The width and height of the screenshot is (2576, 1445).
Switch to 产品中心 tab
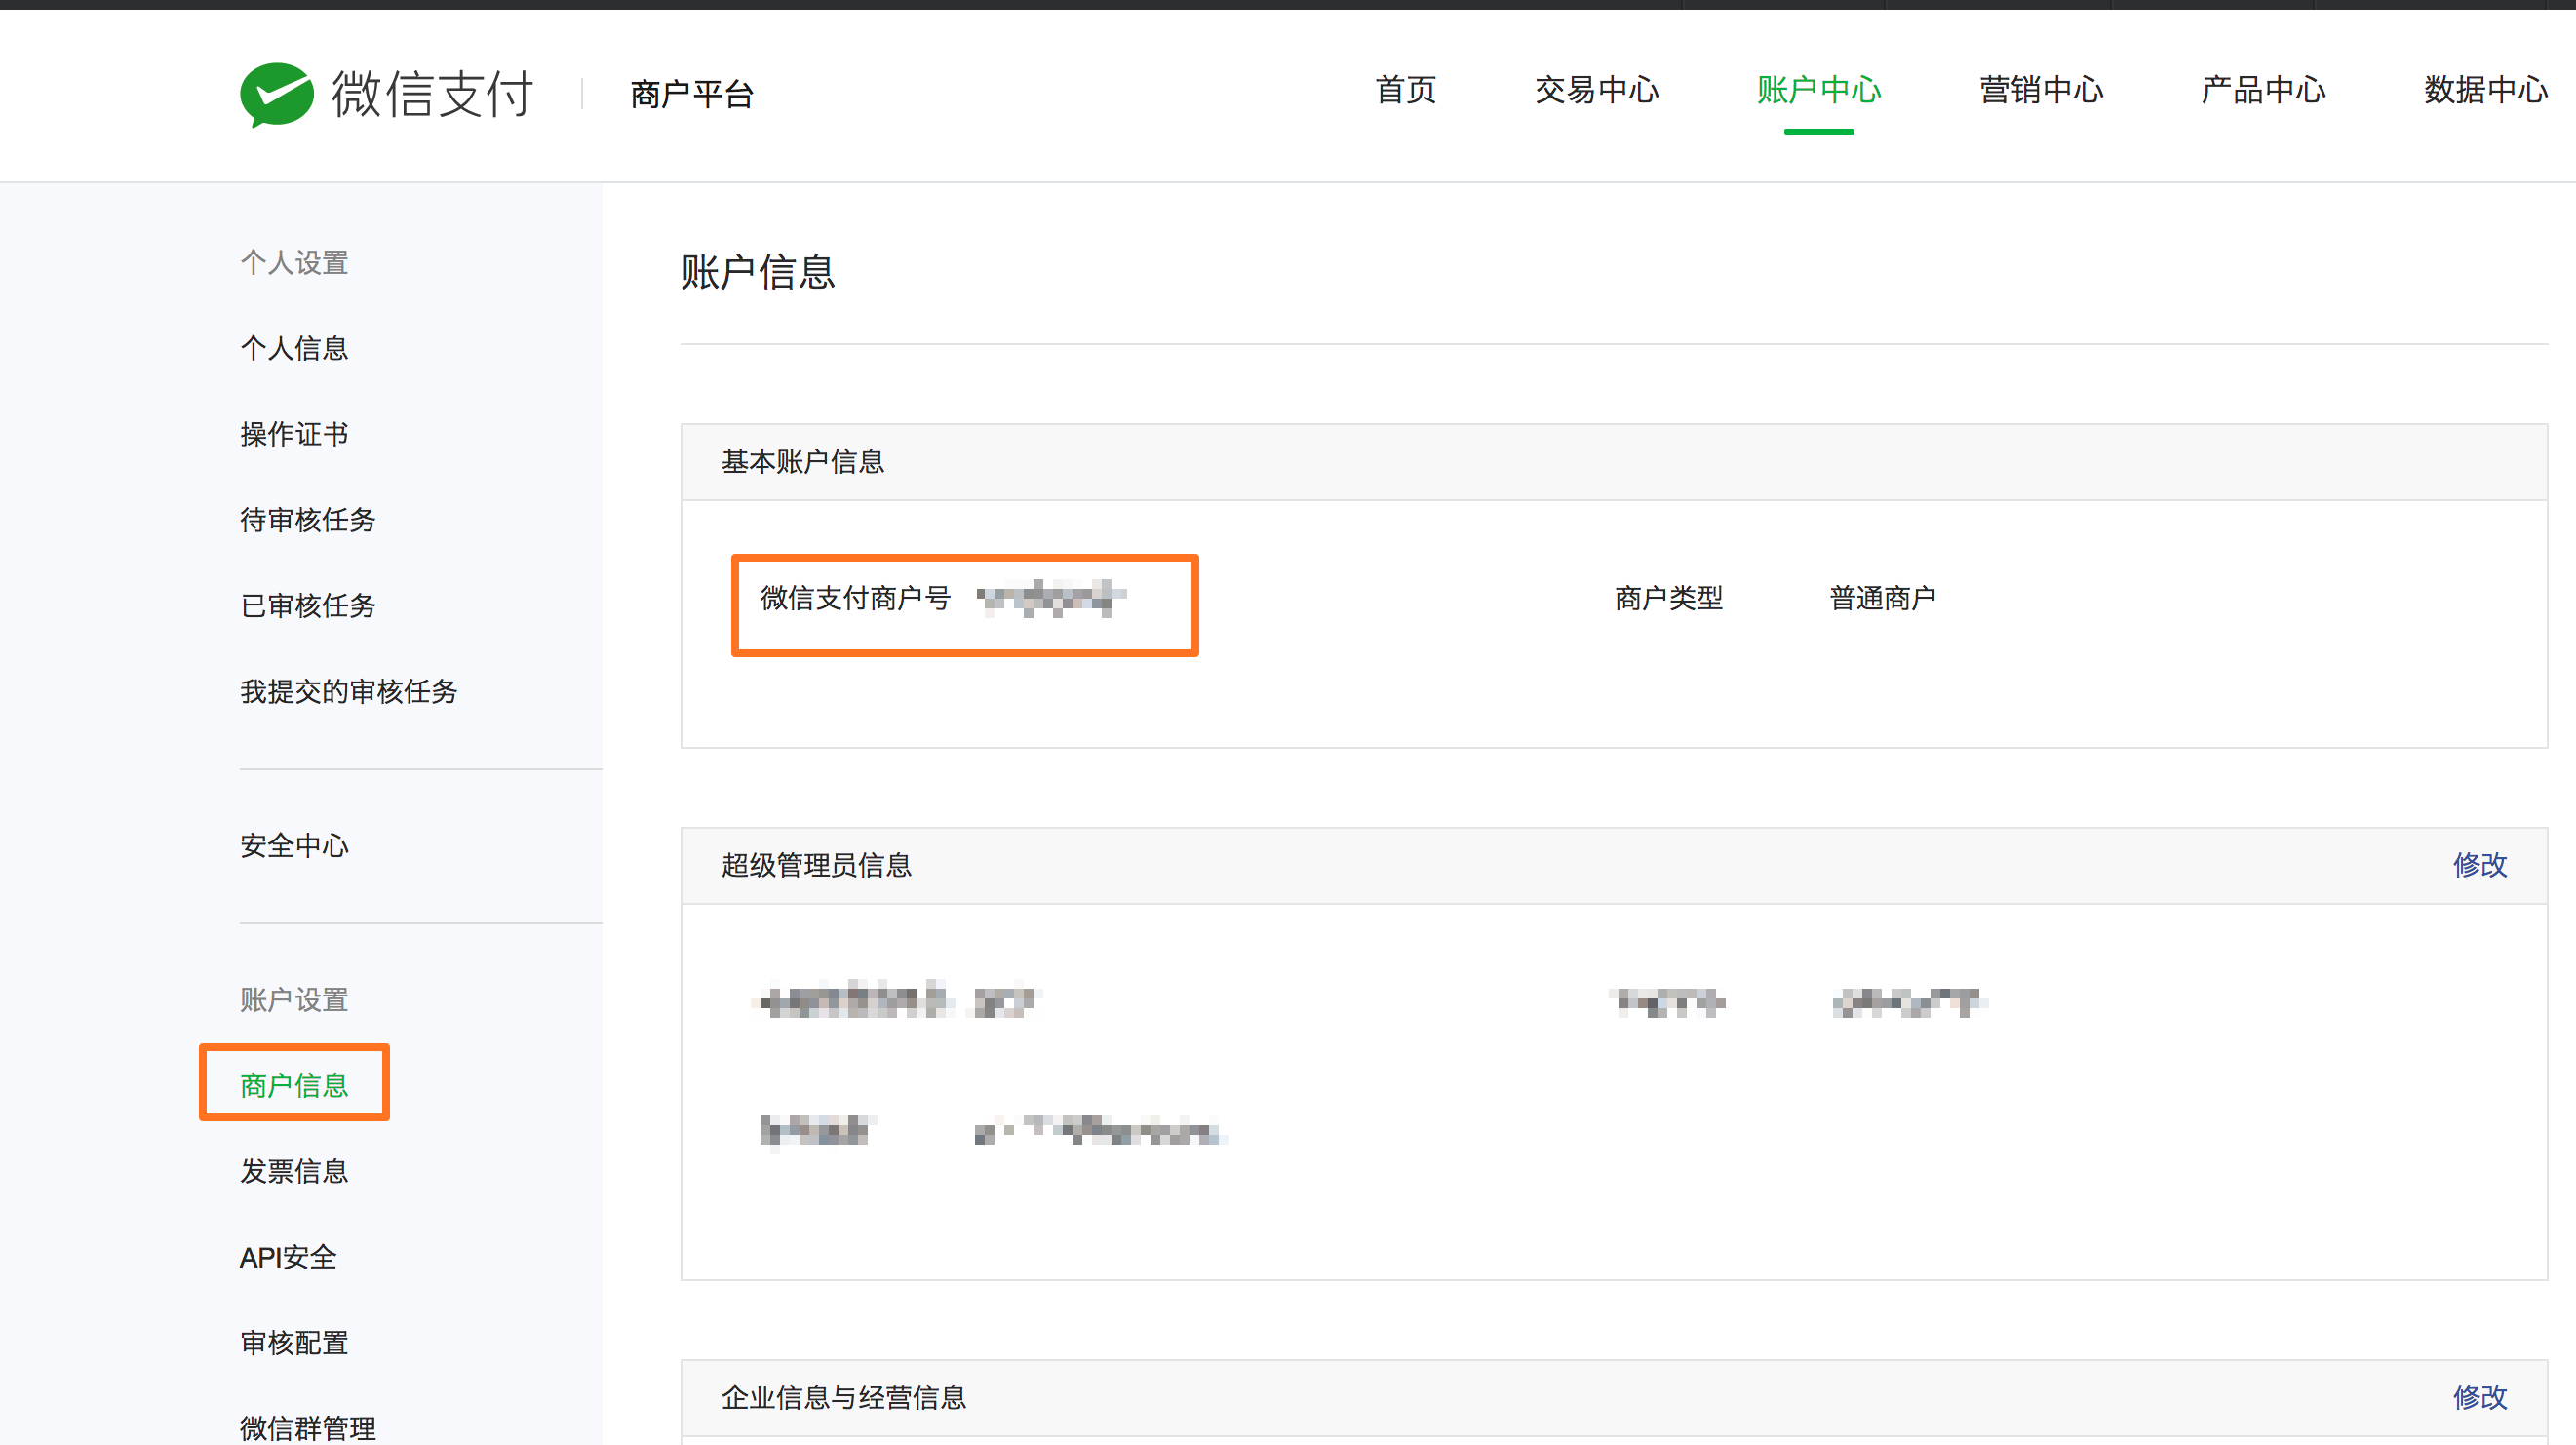[2263, 90]
